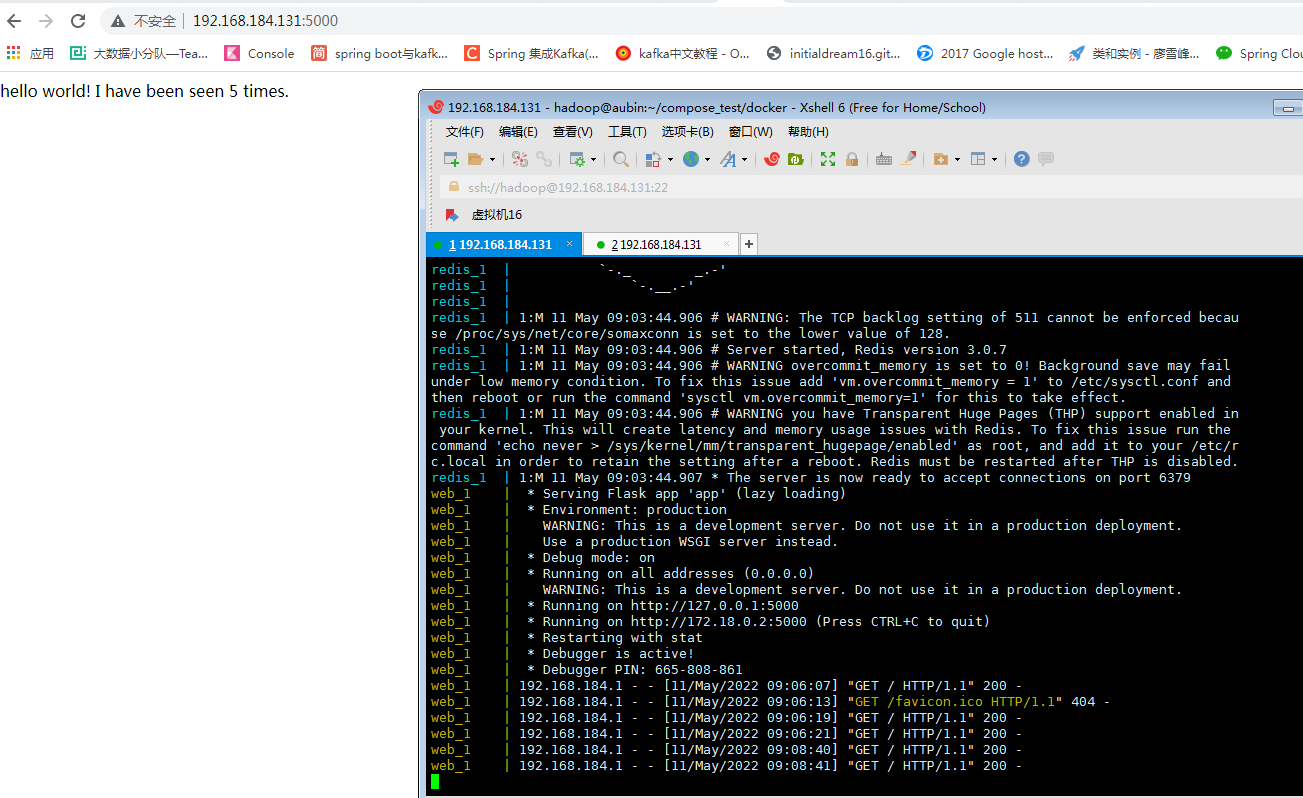This screenshot has height=798, width=1303.
Task: Expand the dropdown arrow next to Properties gear icon
Action: click(x=593, y=160)
